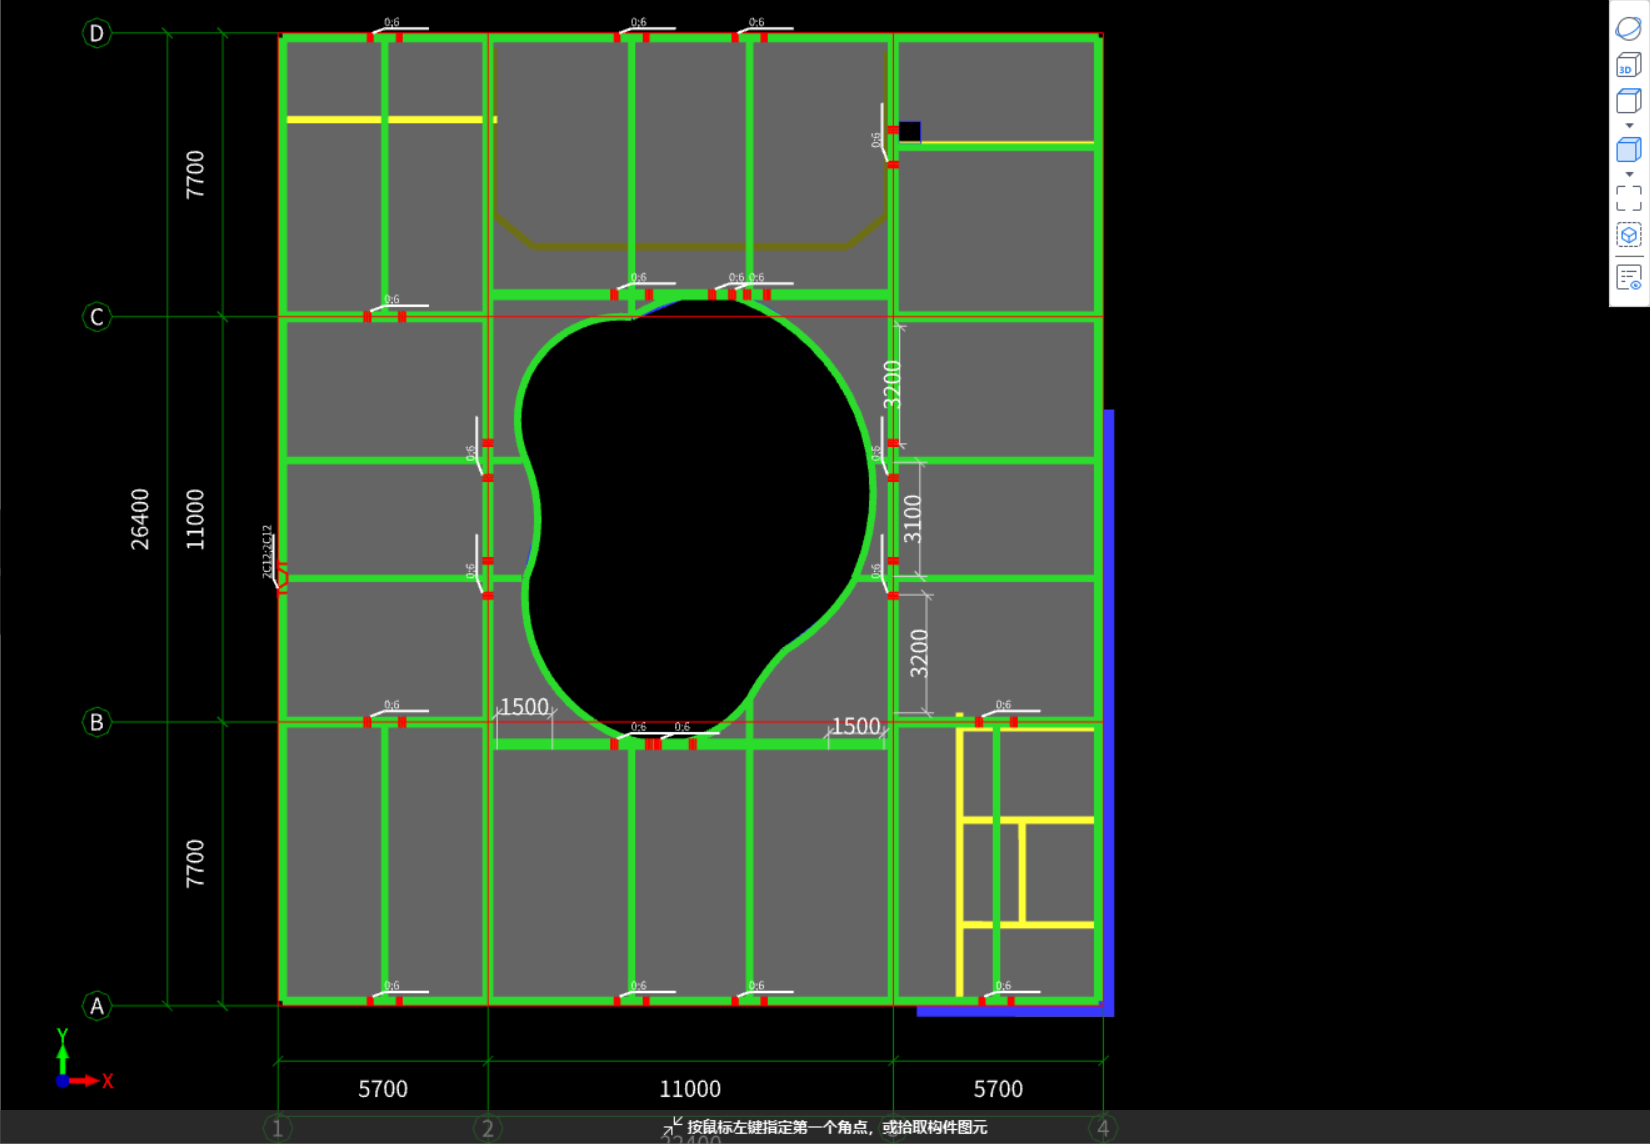
Task: Click the zoom extents dashed frame icon
Action: (x=1628, y=198)
